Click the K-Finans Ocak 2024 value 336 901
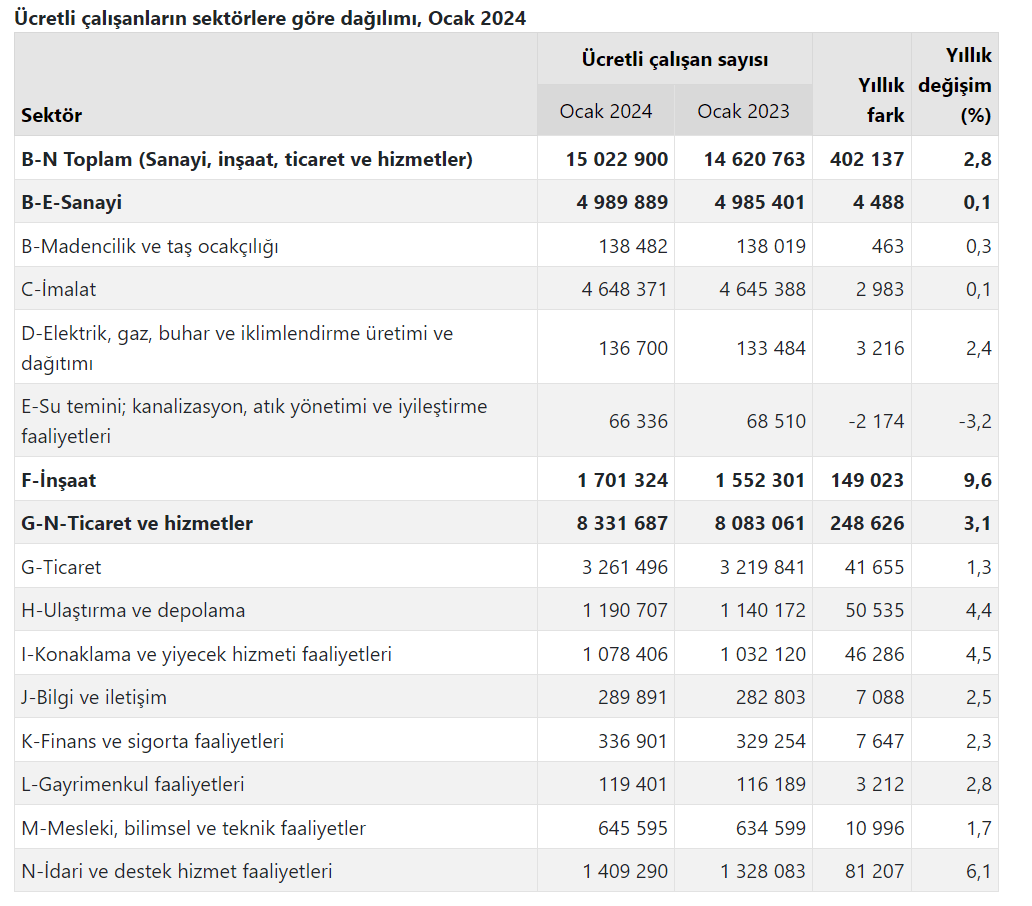Viewport: 1032px width, 906px height. (x=625, y=741)
